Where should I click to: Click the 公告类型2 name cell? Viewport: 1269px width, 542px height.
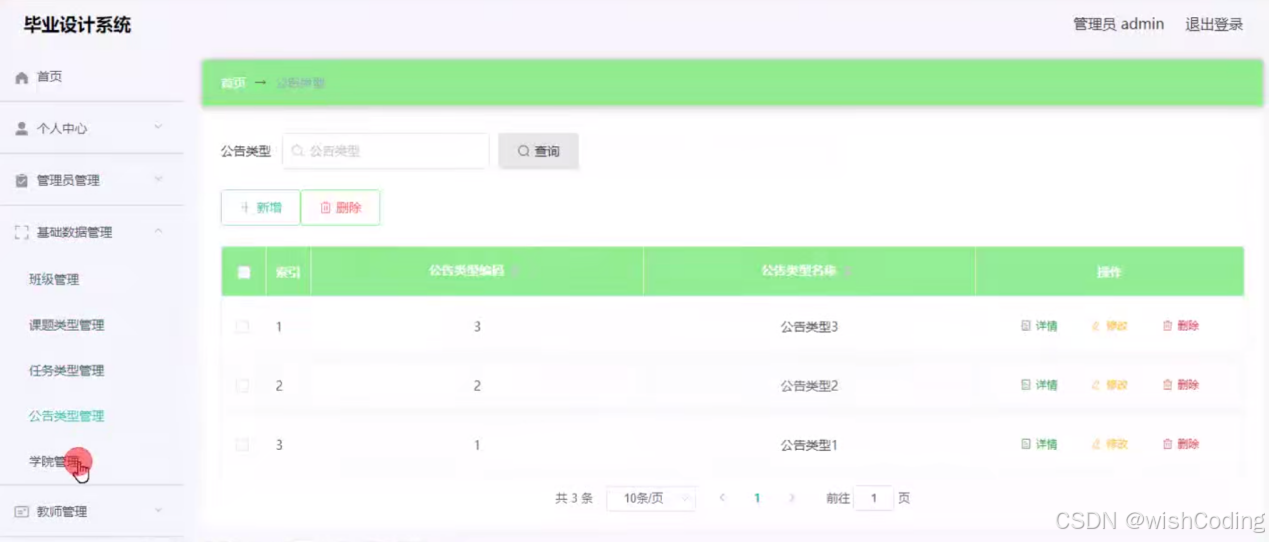(809, 386)
